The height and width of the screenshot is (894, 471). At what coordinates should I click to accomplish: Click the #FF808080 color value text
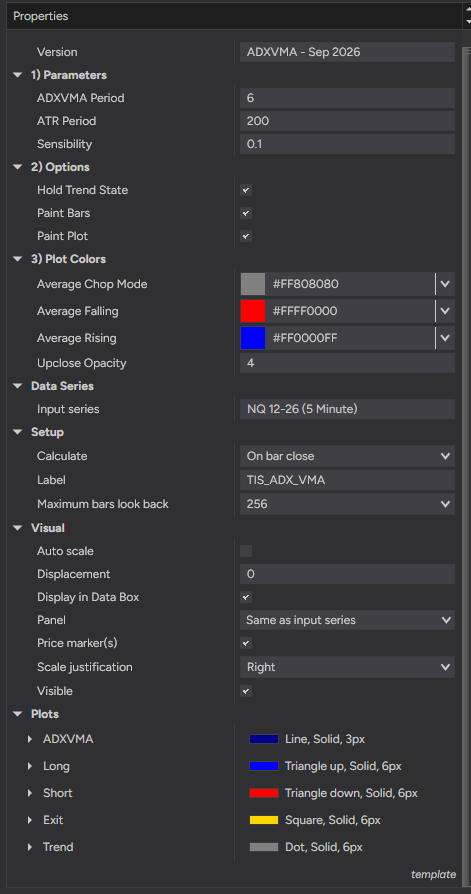pyautogui.click(x=304, y=284)
